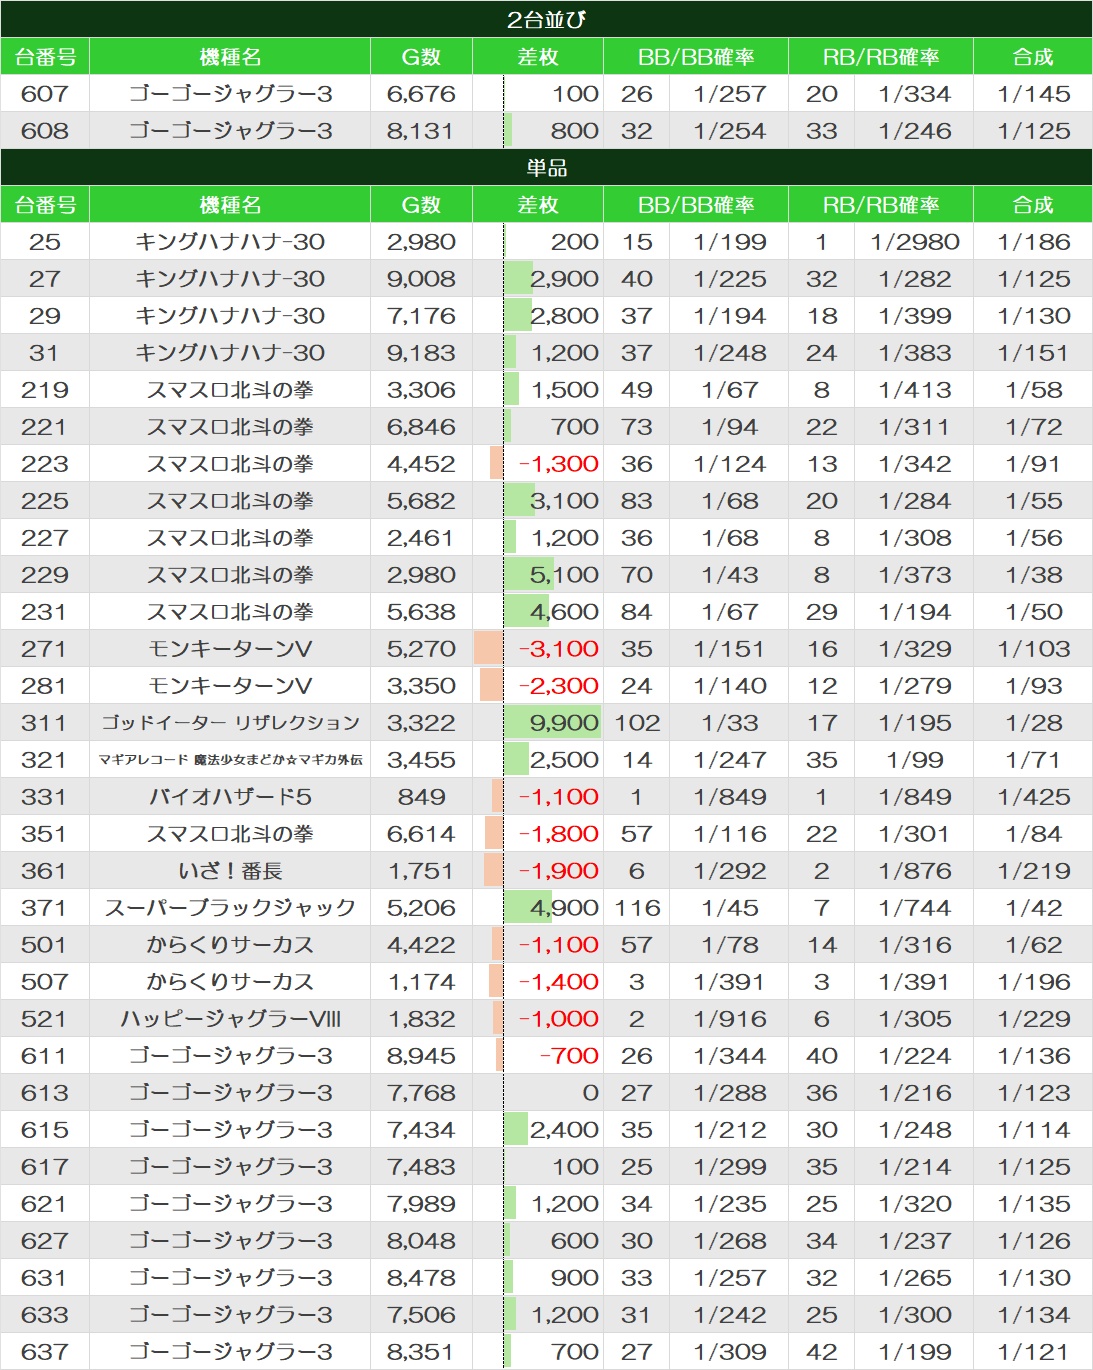The width and height of the screenshot is (1093, 1370).
Task: Select the 1/916 BB probability value
Action: coord(730,1019)
